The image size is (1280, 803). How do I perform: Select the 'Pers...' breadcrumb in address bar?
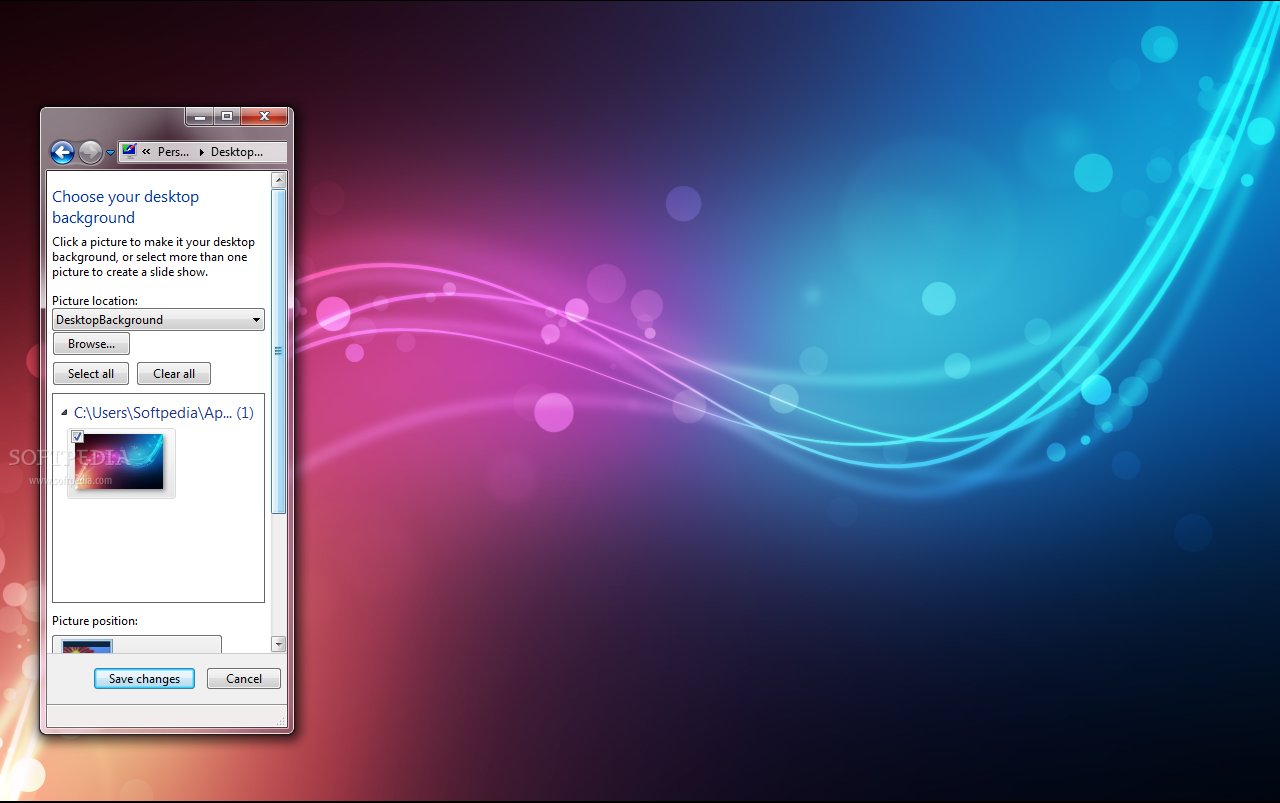pos(174,152)
